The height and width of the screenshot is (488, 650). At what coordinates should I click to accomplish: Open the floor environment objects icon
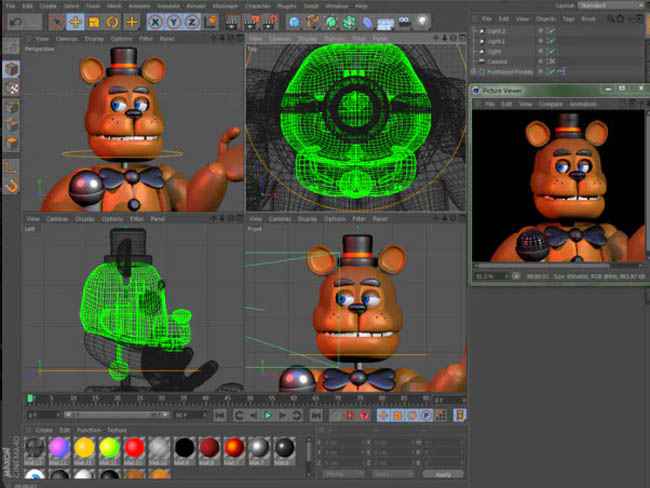click(386, 23)
